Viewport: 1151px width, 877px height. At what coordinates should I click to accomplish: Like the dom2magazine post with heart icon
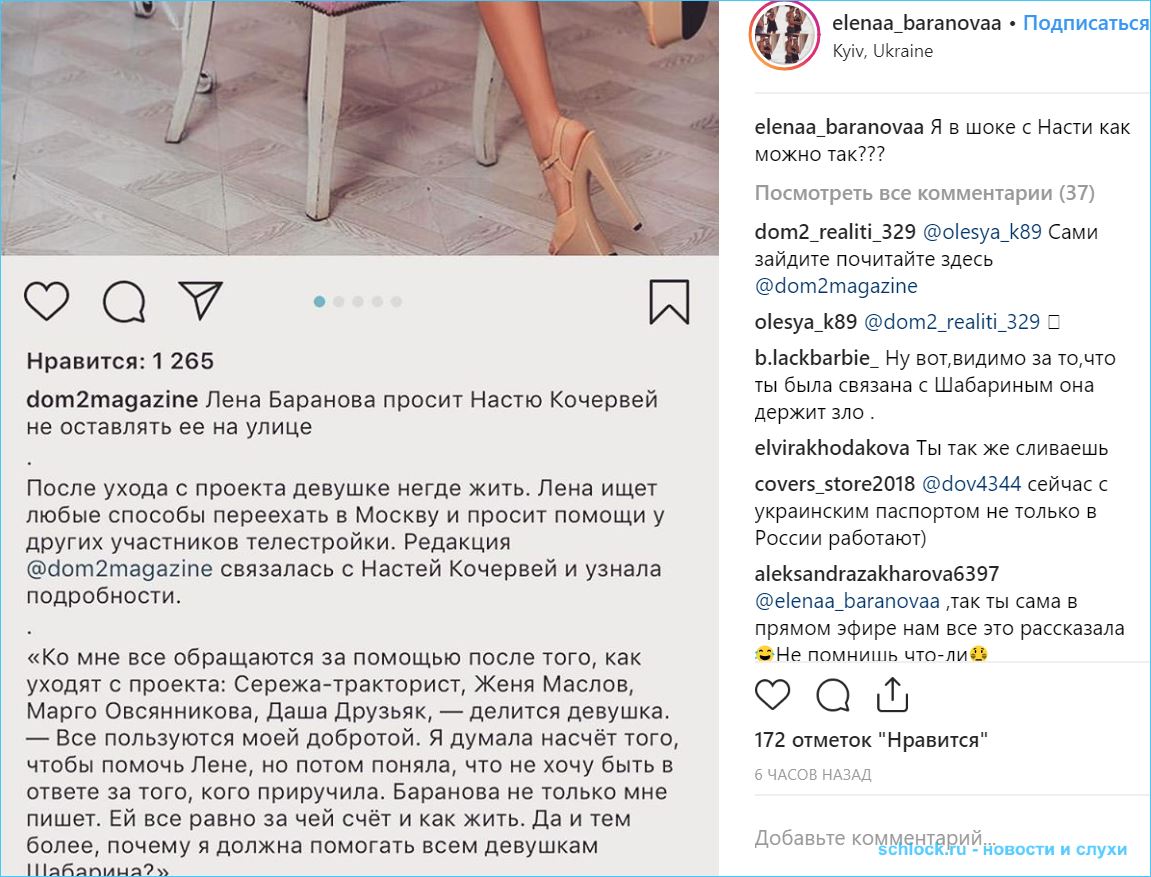pyautogui.click(x=46, y=301)
